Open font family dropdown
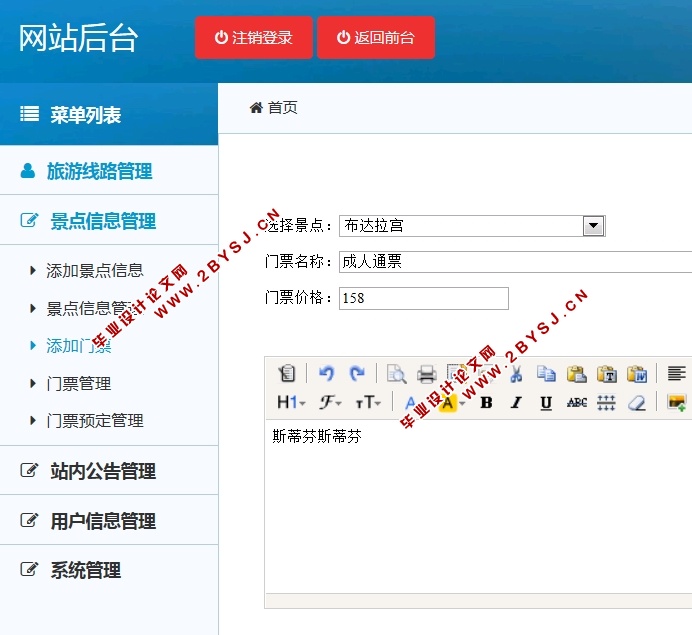 (330, 402)
